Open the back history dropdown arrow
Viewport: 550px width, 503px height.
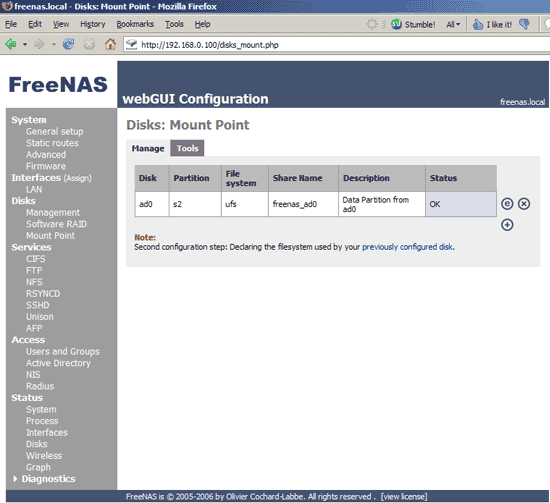point(25,45)
